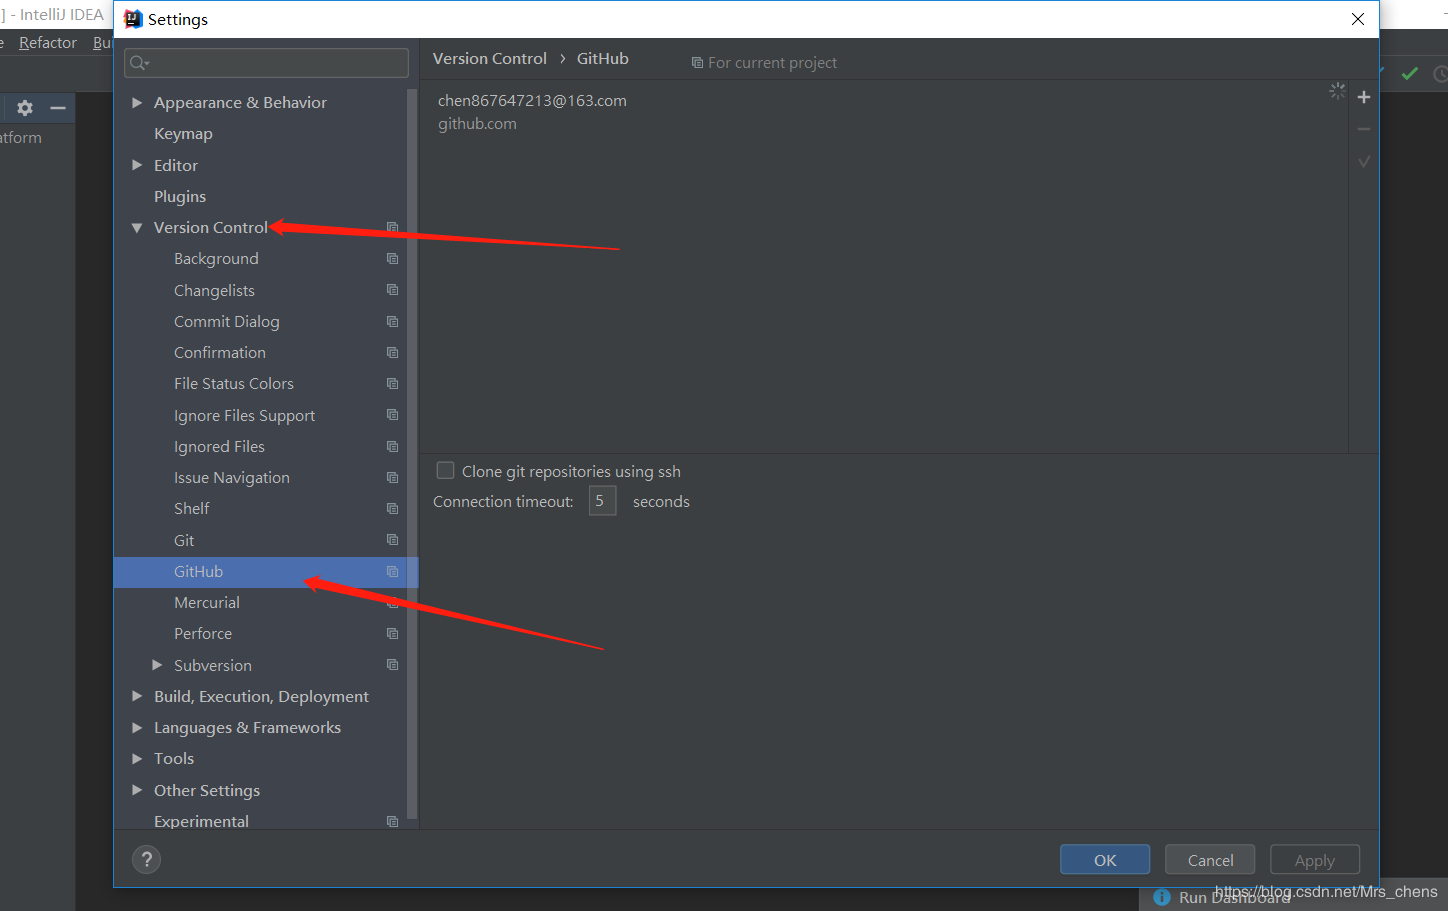Collapse the Version Control section
Image resolution: width=1448 pixels, height=911 pixels.
(x=137, y=228)
